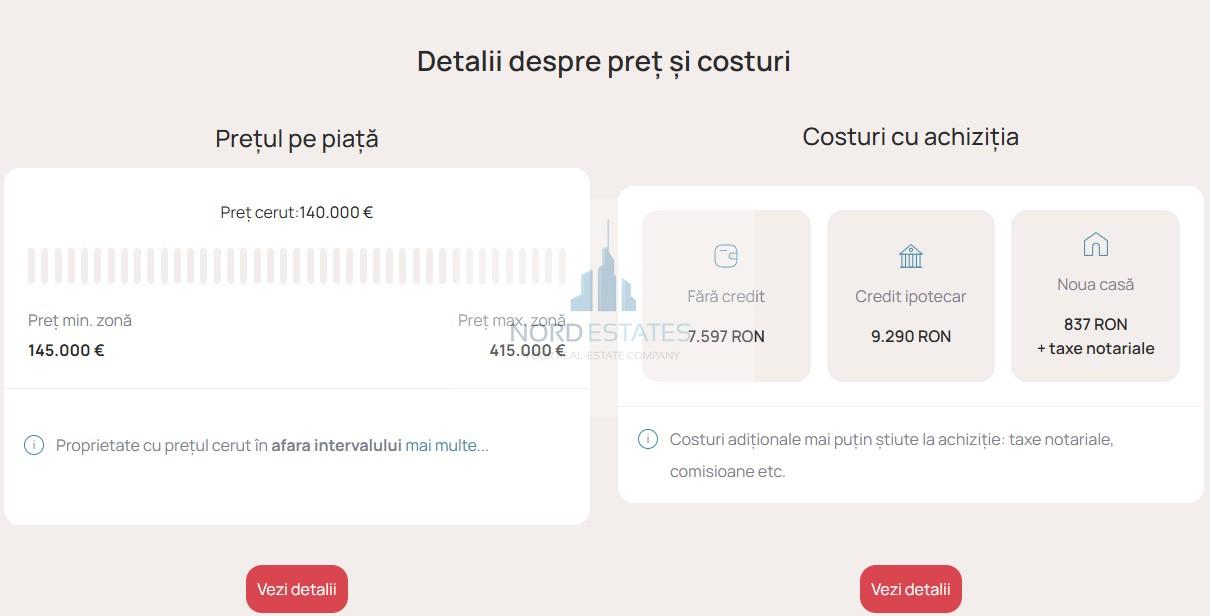The width and height of the screenshot is (1210, 616).
Task: Open the mai multe... link
Action: tap(447, 445)
